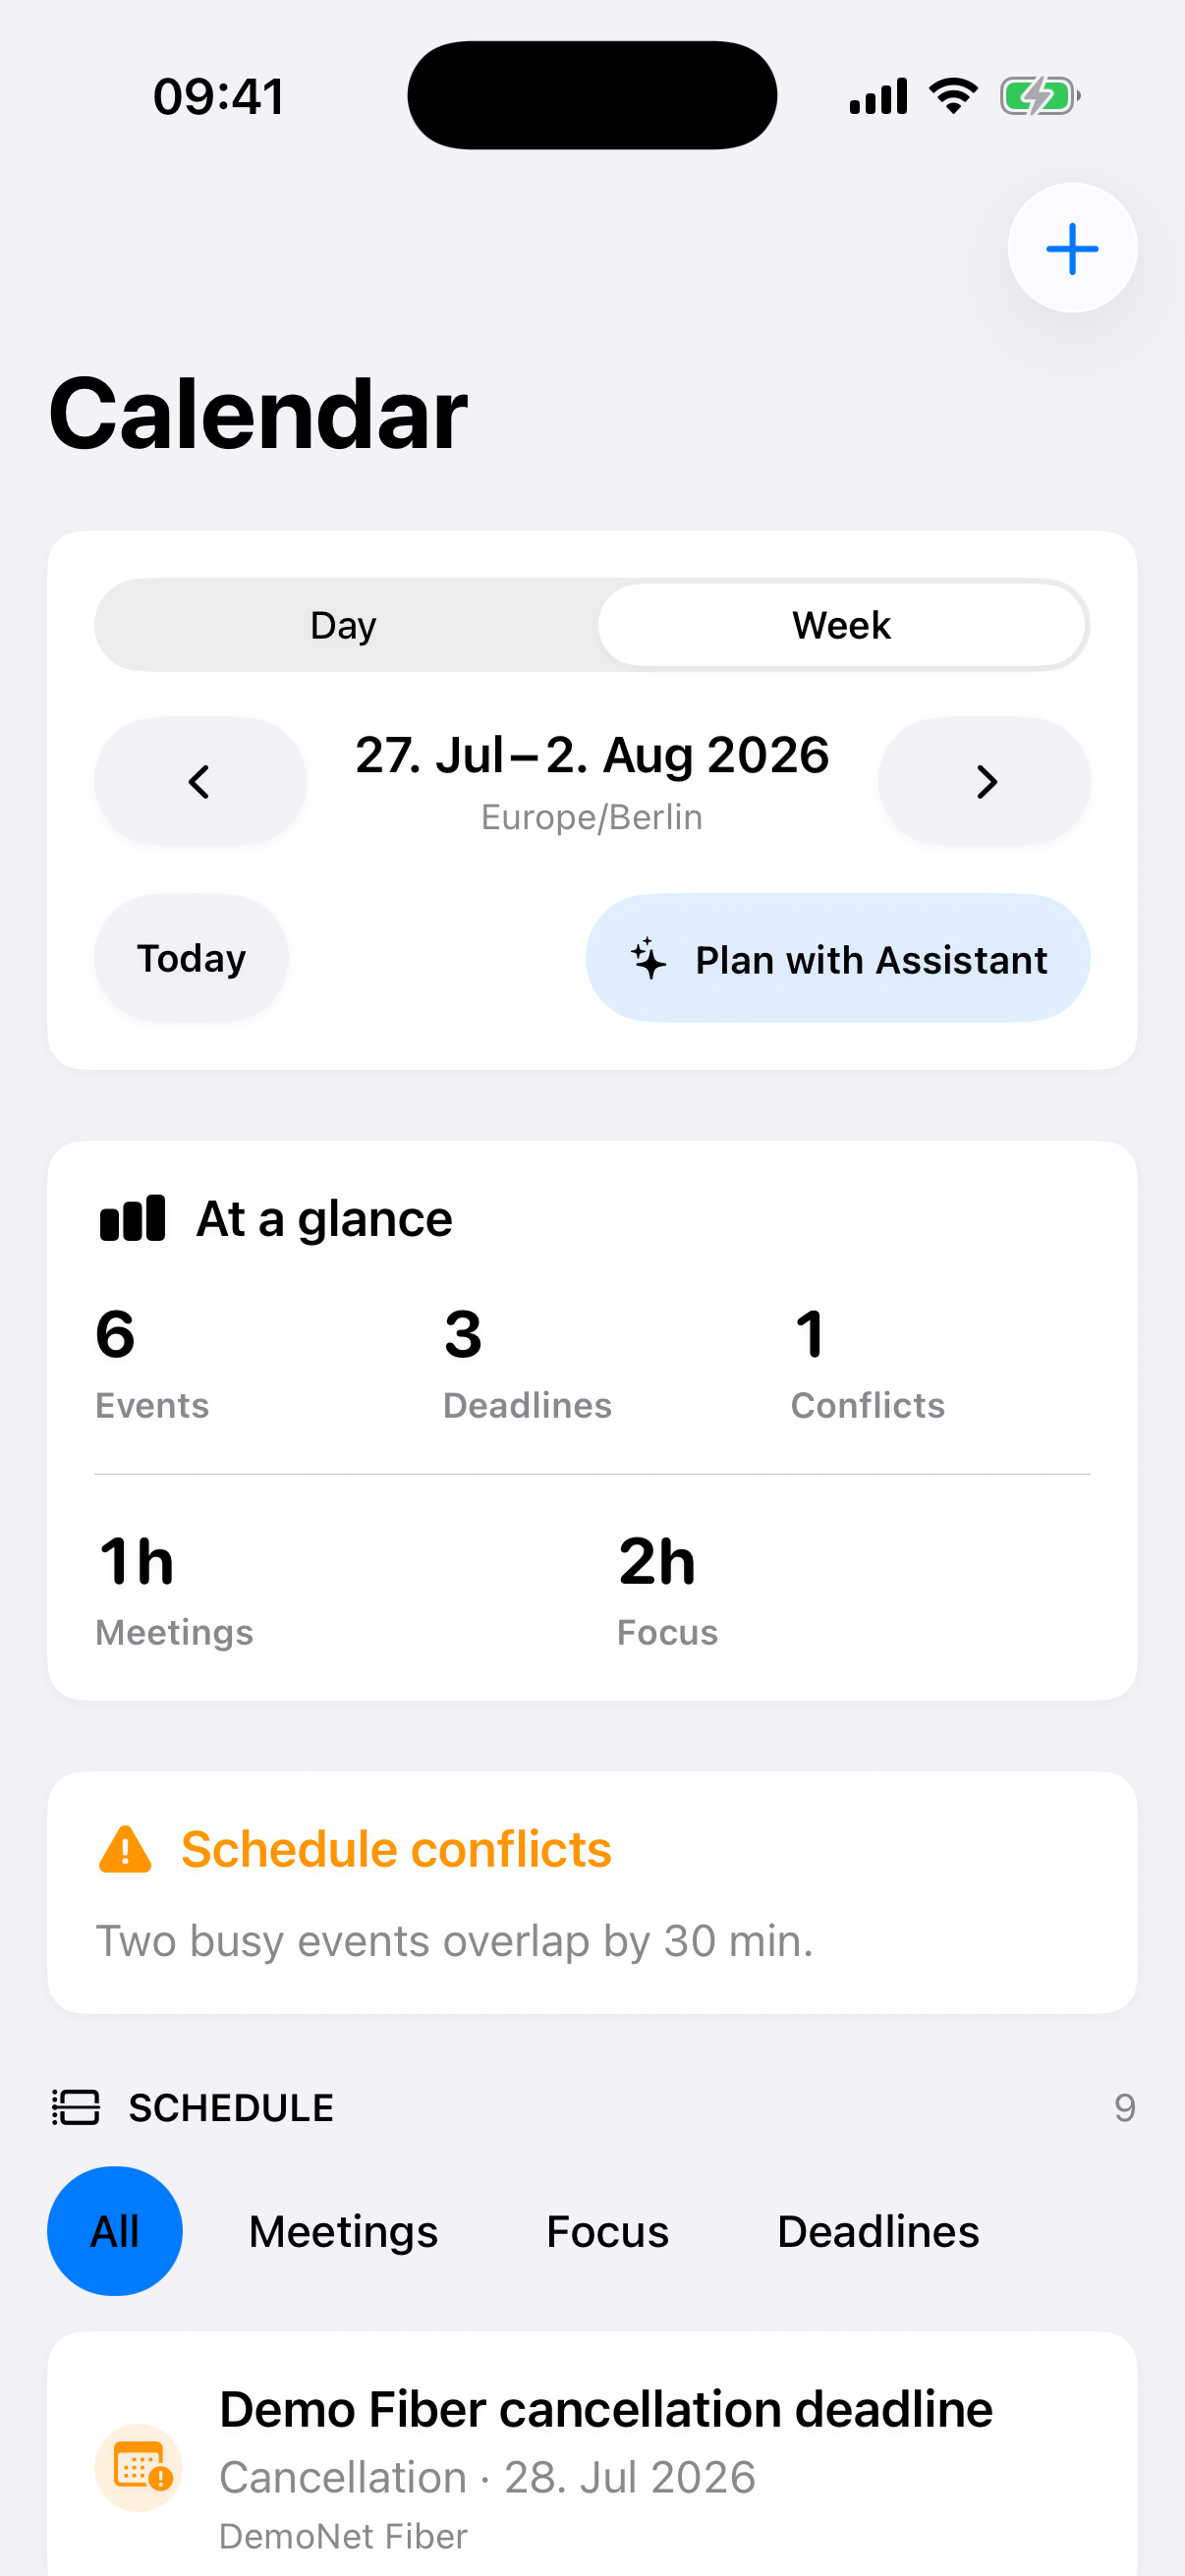Switch the view toggle to Day
1185x2576 pixels.
coord(344,625)
